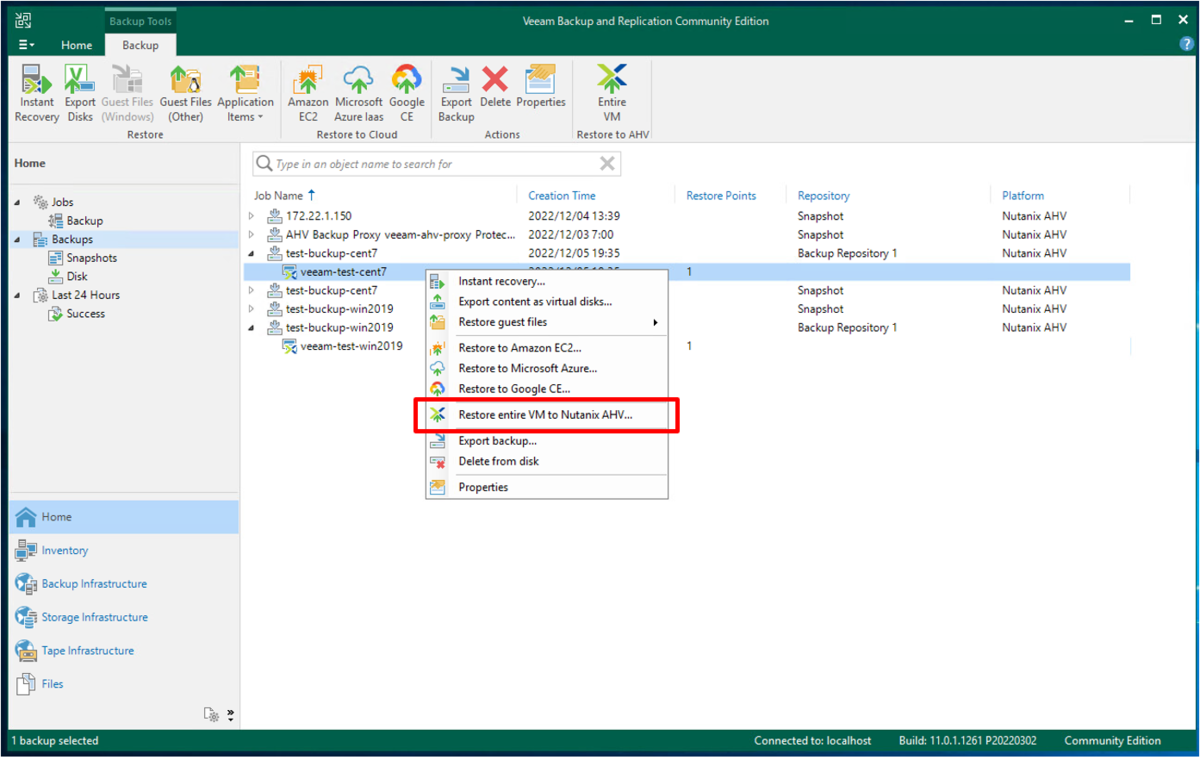The width and height of the screenshot is (1200, 760).
Task: Open the Files navigation pane
Action: click(124, 684)
